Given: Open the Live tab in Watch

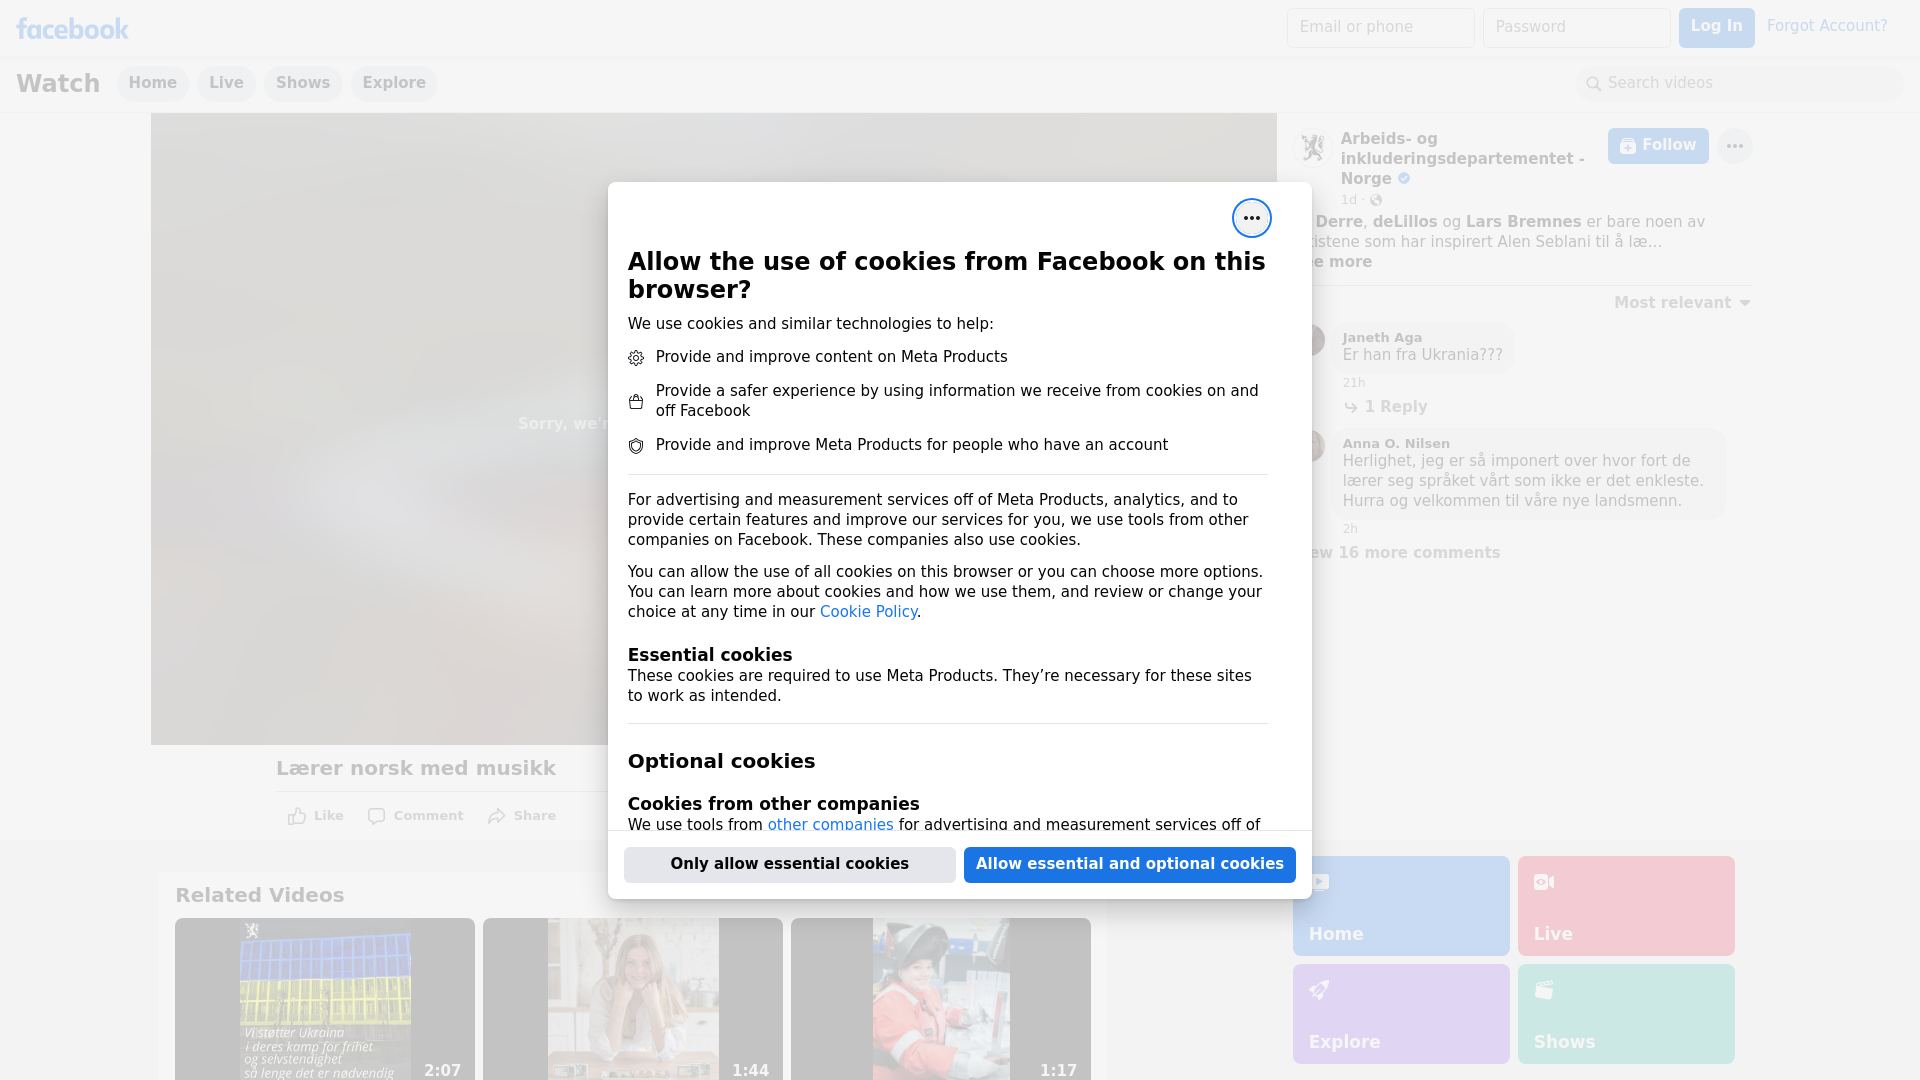Looking at the screenshot, I should click(226, 83).
